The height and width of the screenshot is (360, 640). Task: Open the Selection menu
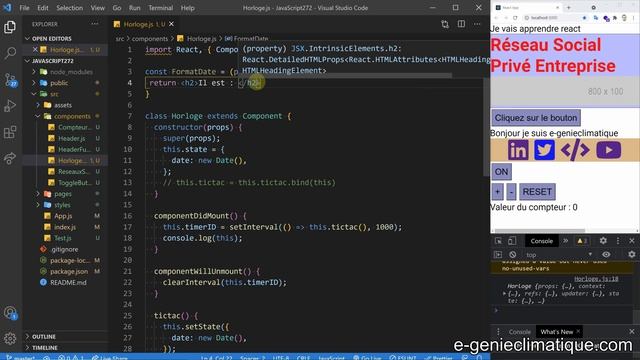69,8
